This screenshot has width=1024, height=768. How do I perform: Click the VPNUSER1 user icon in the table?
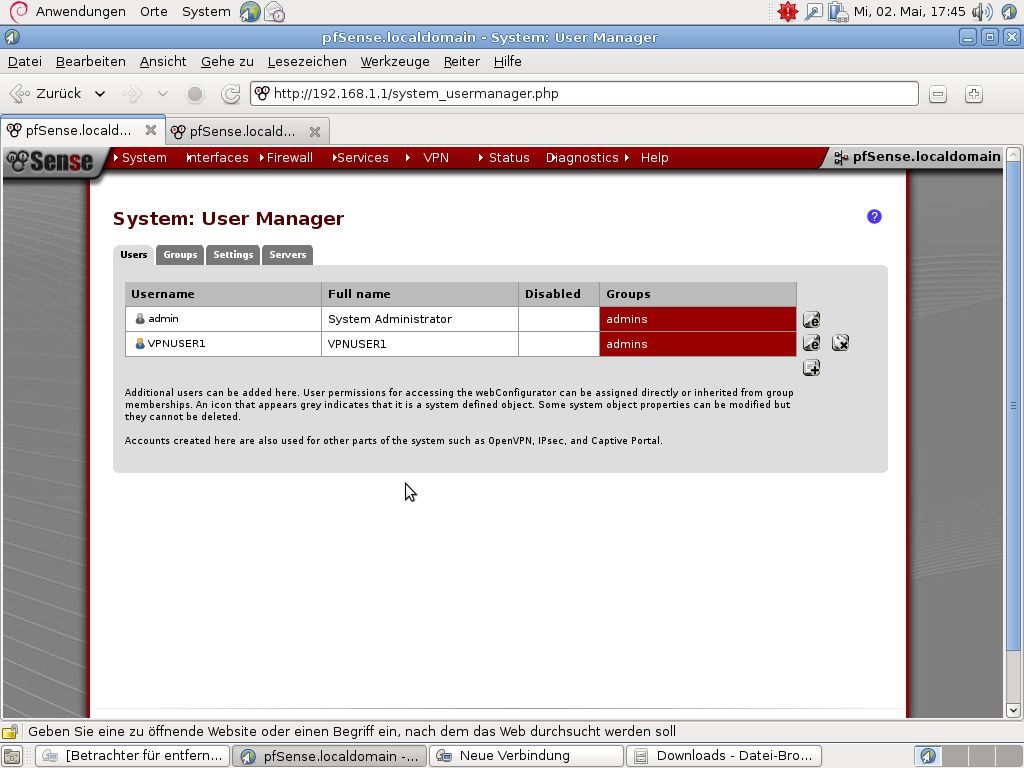tap(140, 344)
